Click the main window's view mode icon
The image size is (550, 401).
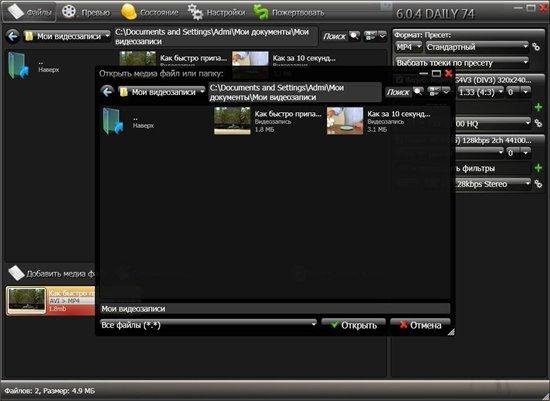(x=370, y=36)
